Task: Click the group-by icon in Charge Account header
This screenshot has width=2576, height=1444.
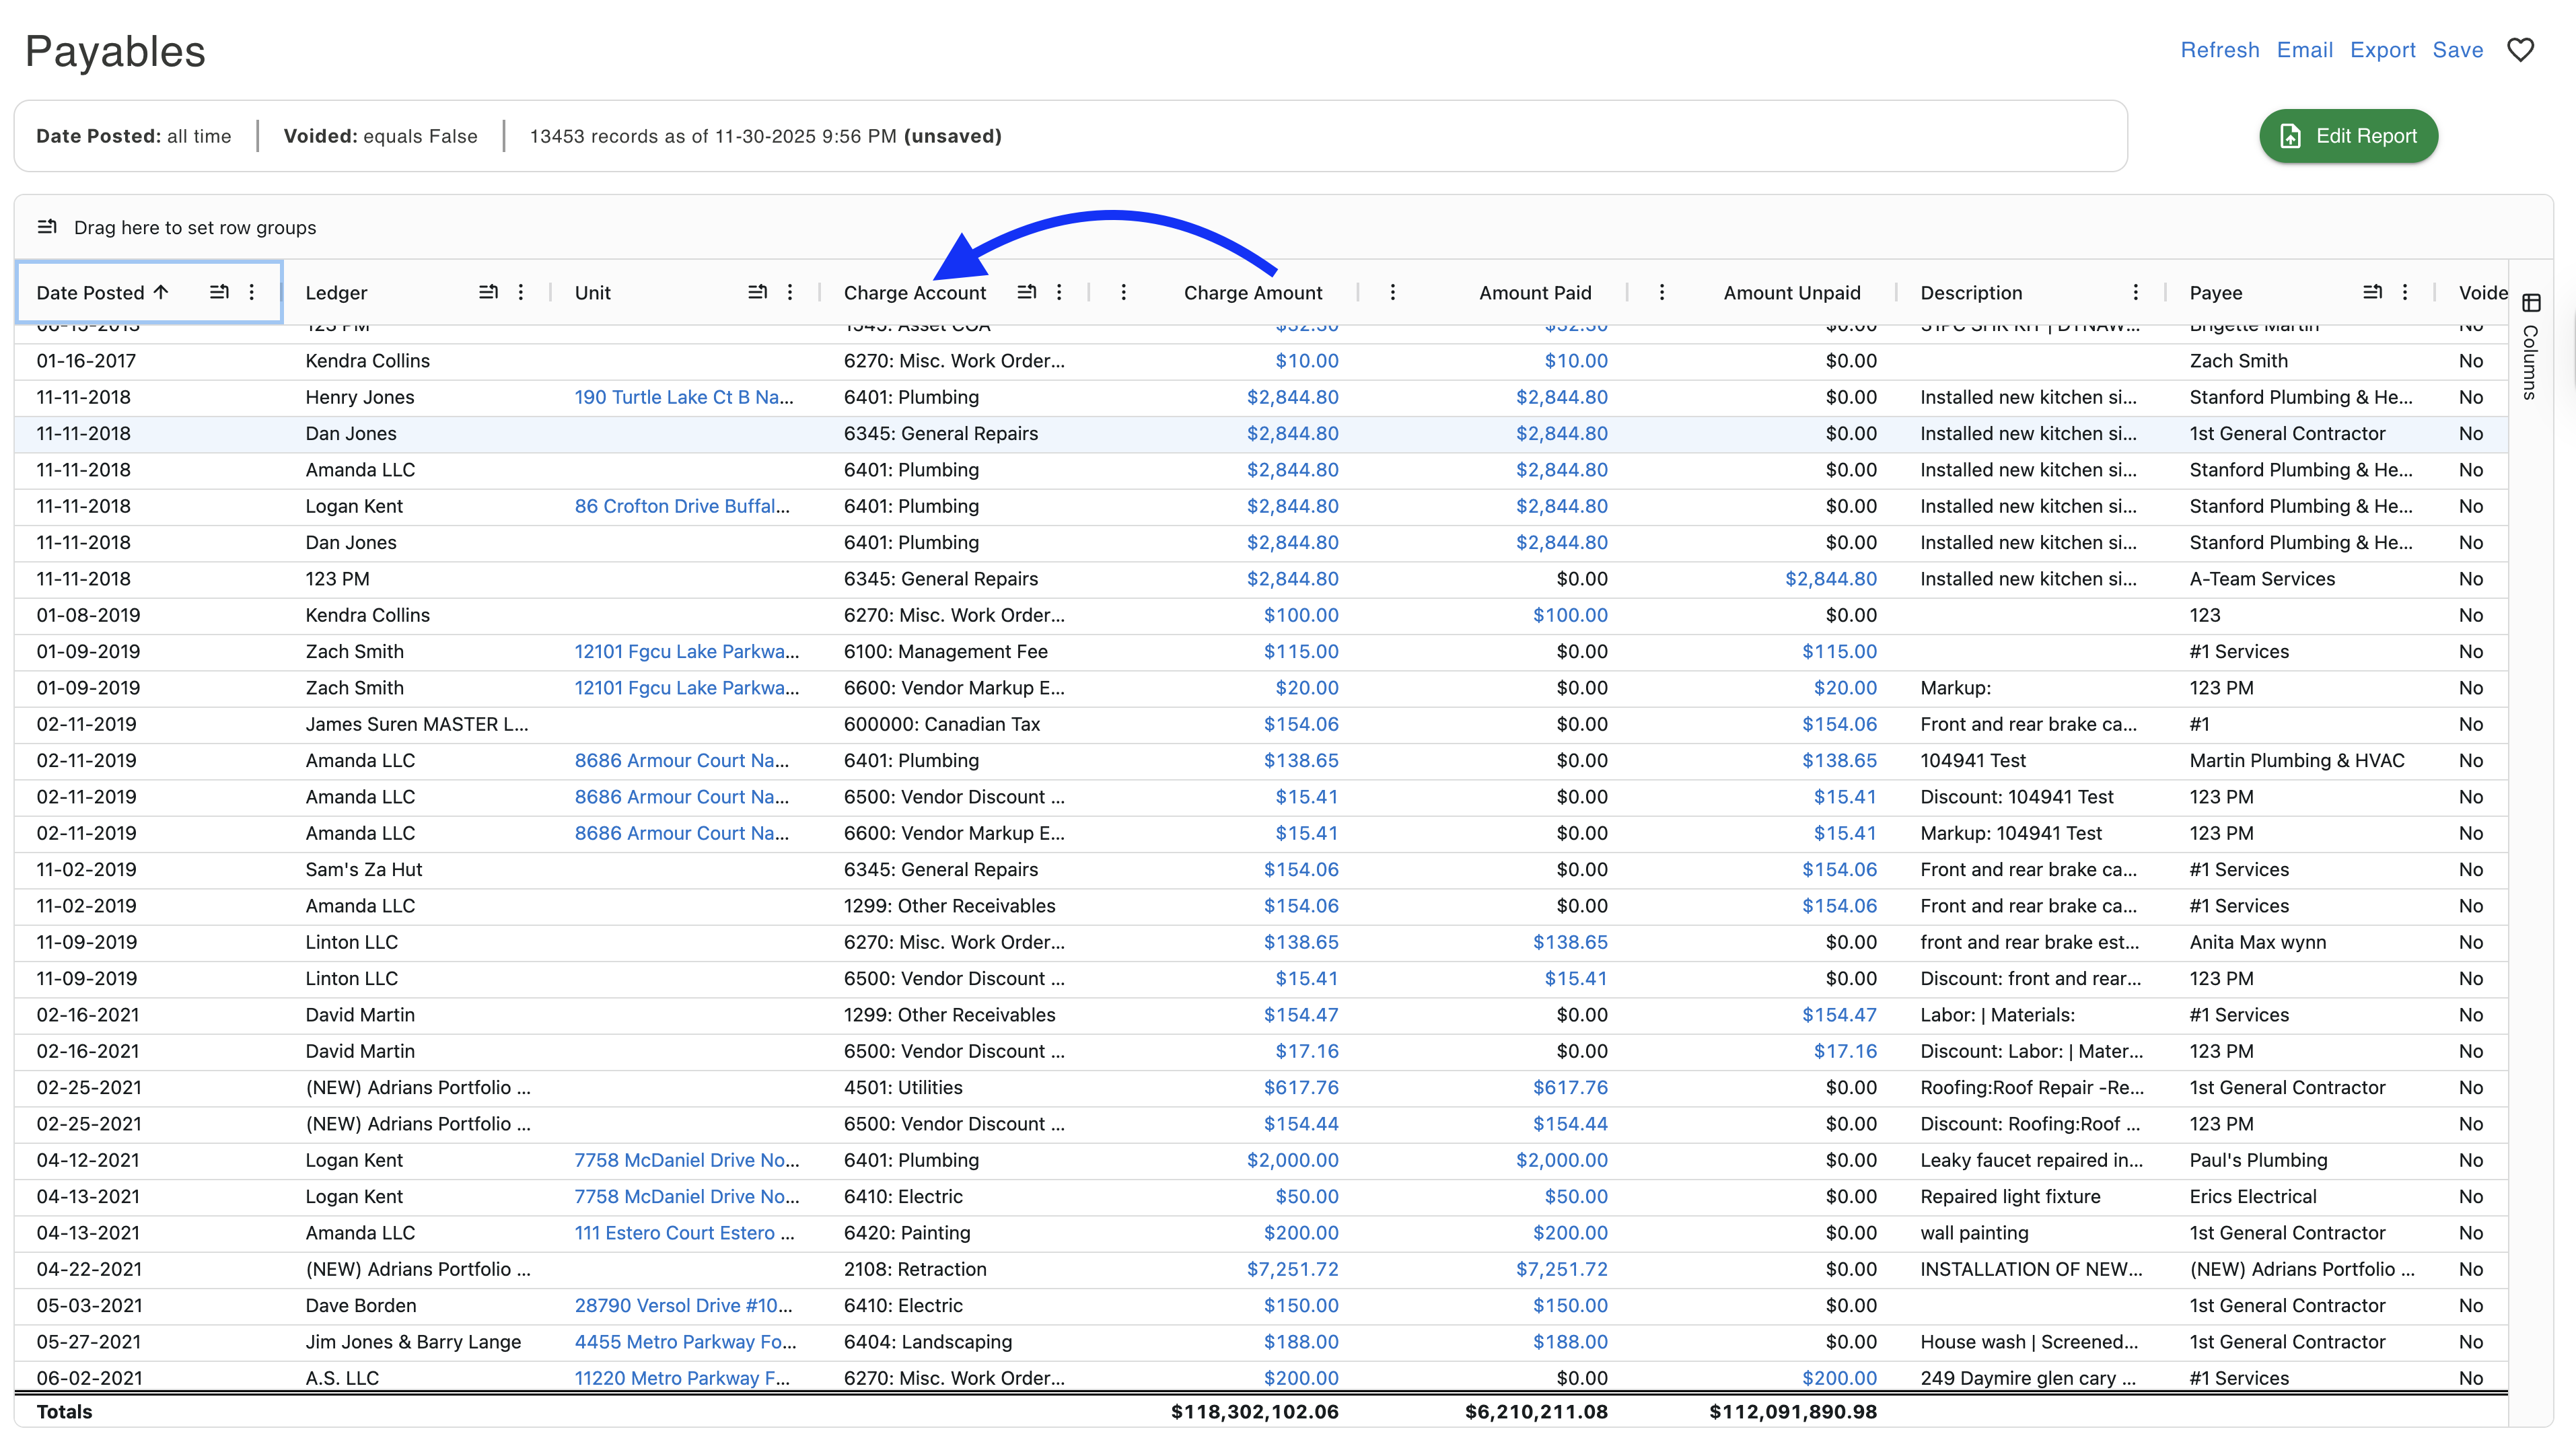Action: pos(1026,292)
